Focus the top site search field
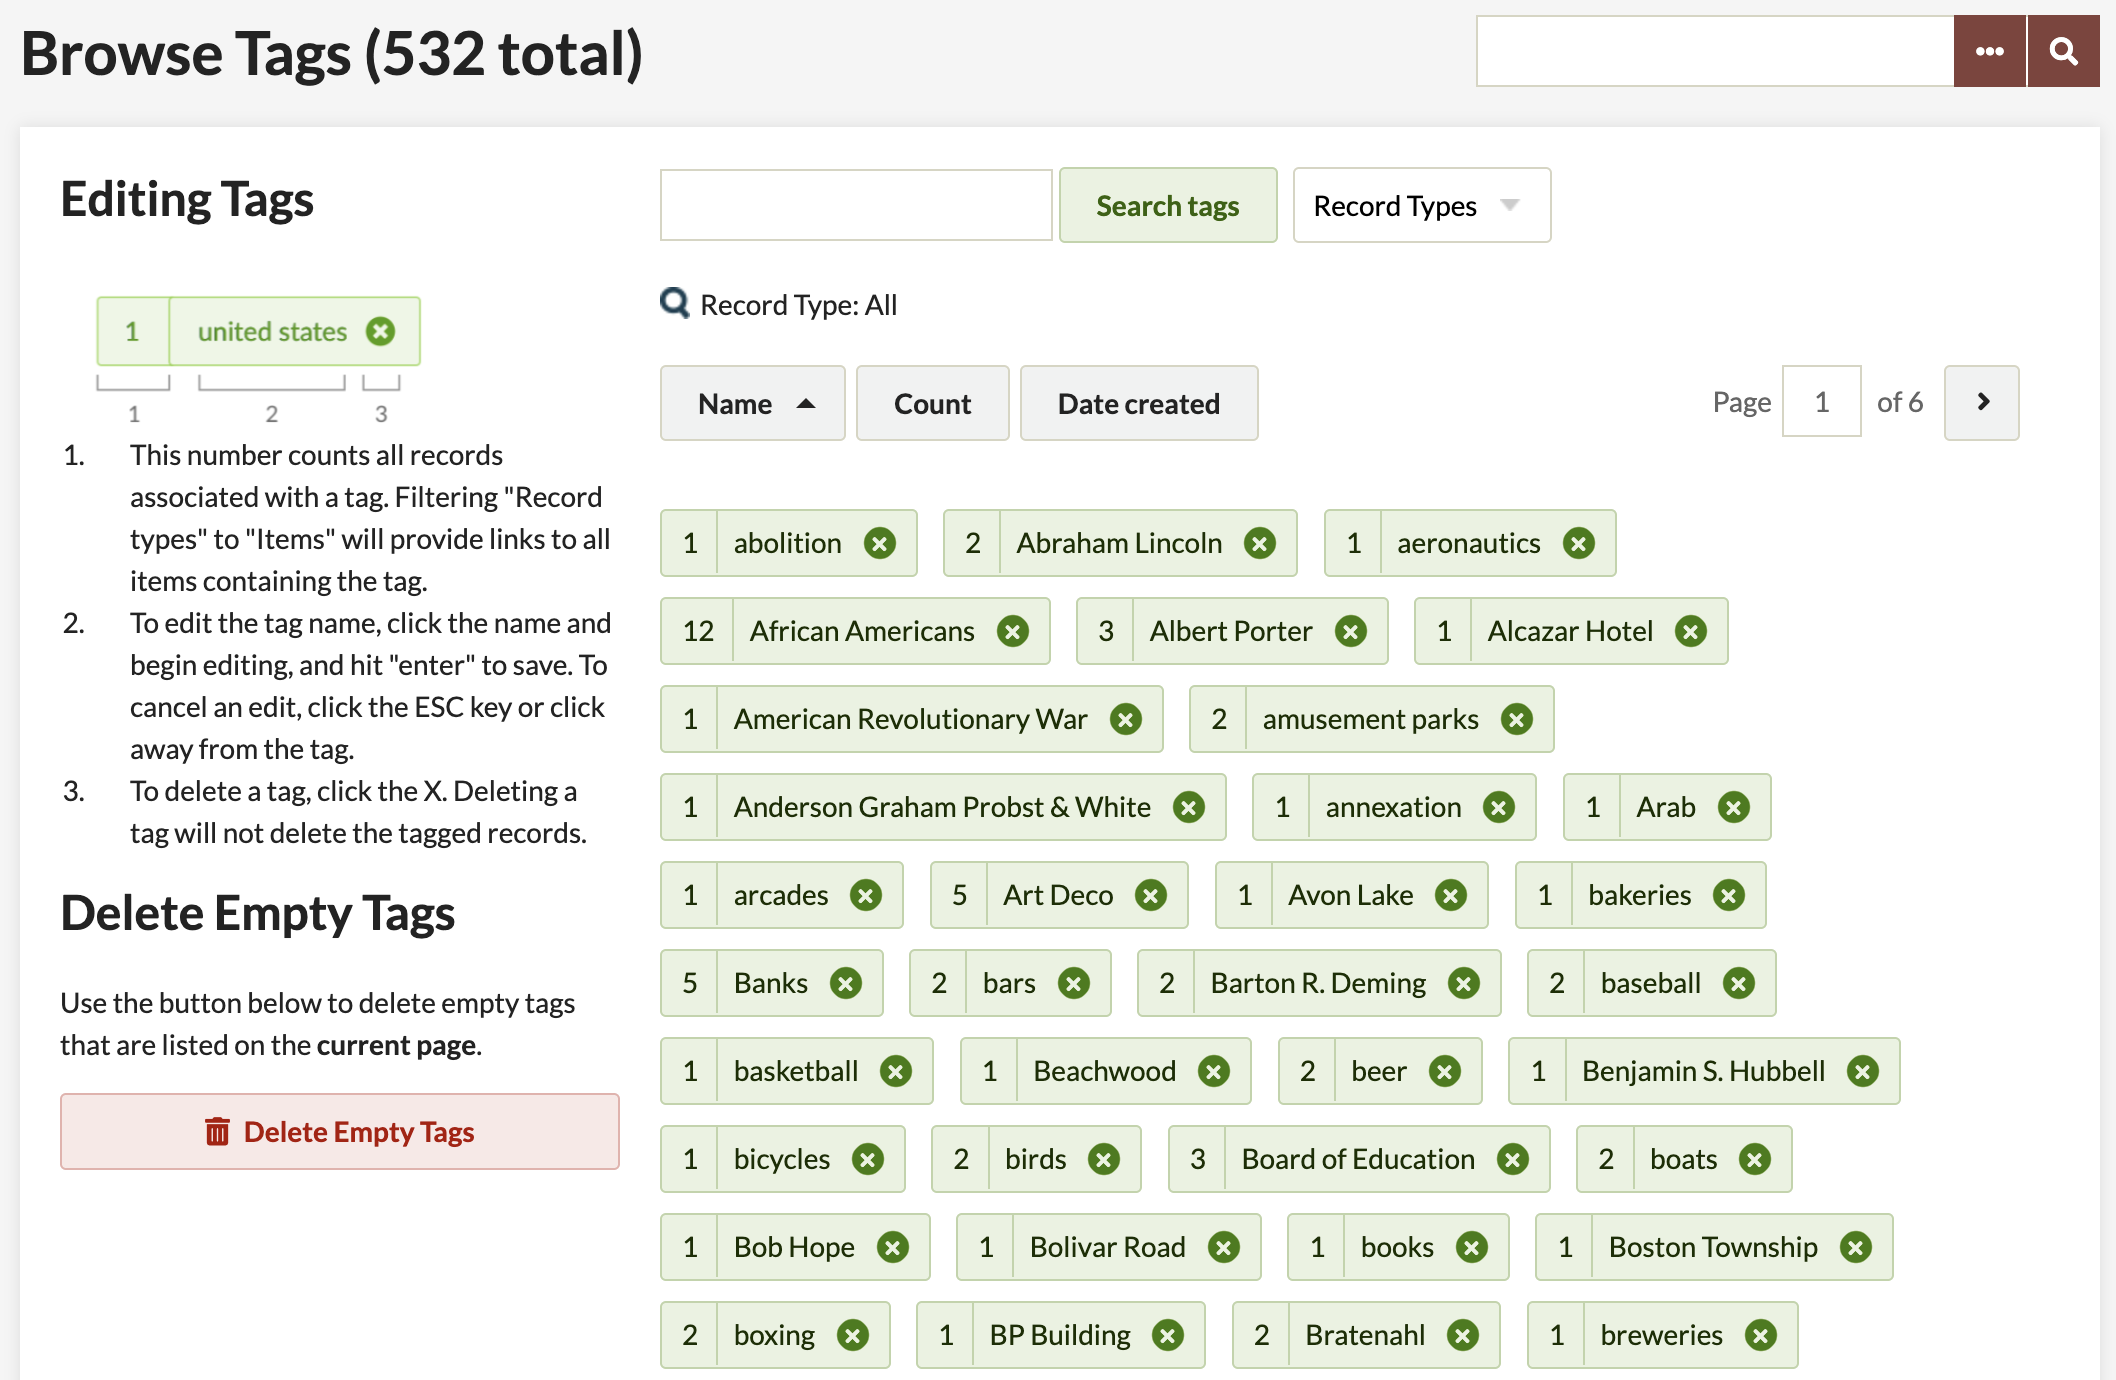This screenshot has width=2116, height=1380. tap(1715, 51)
